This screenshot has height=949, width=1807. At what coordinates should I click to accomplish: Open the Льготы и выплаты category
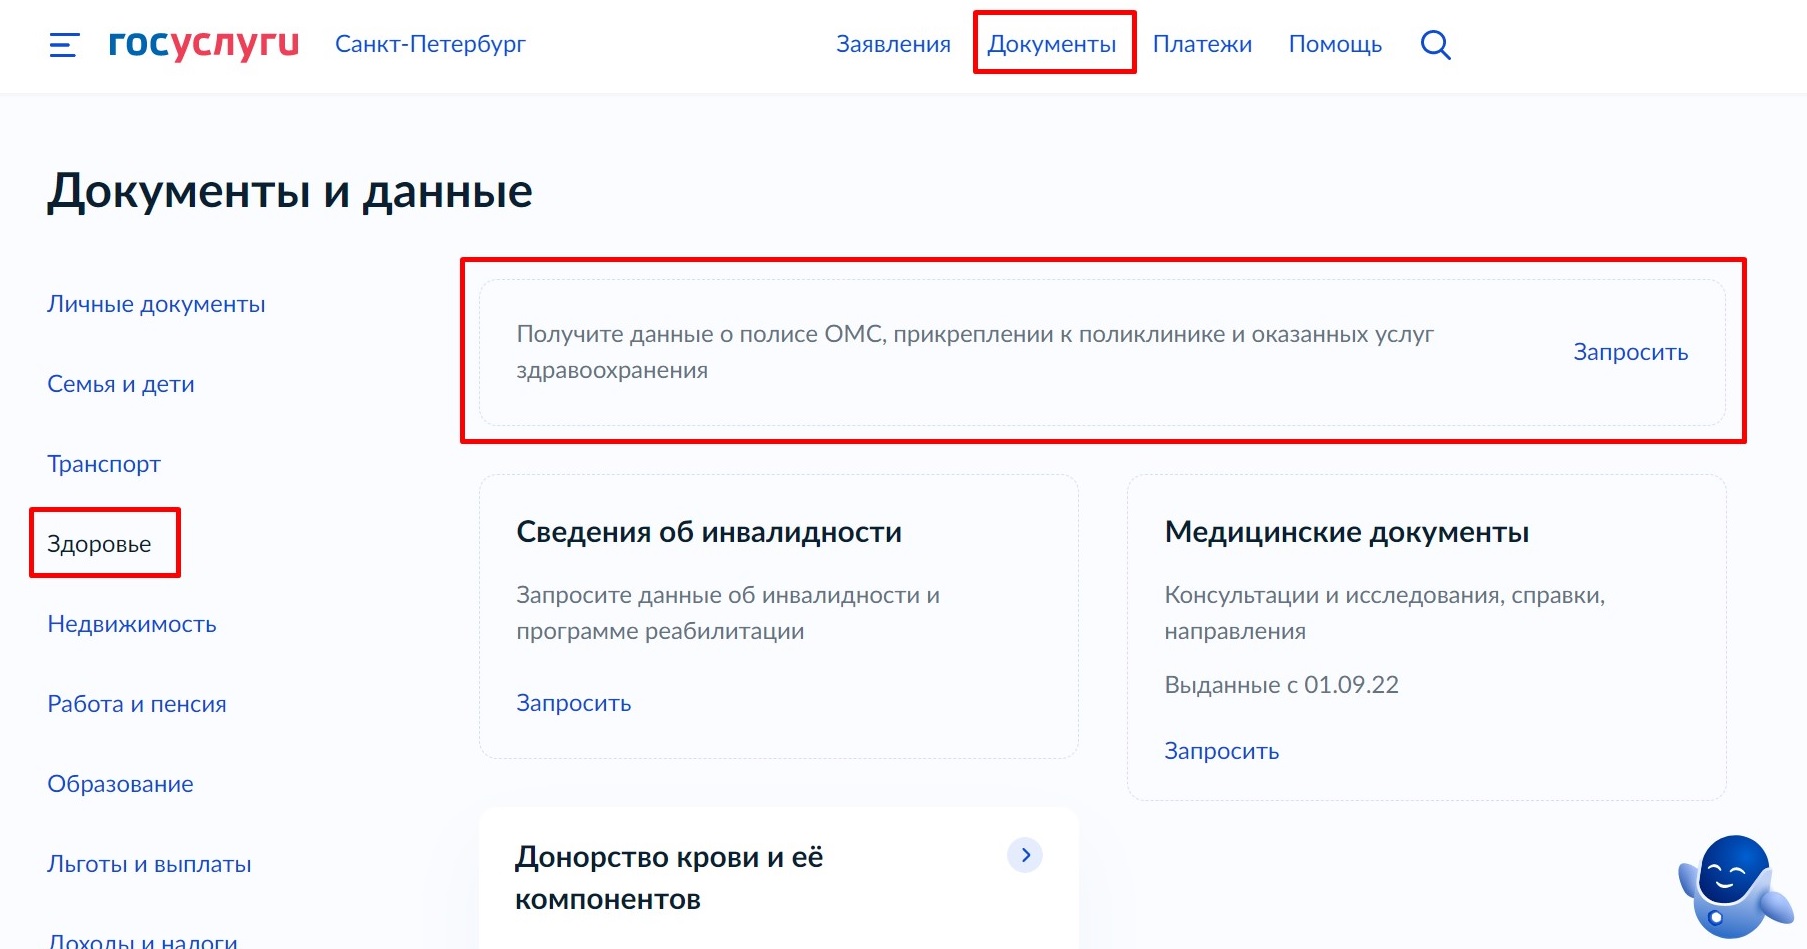click(148, 864)
